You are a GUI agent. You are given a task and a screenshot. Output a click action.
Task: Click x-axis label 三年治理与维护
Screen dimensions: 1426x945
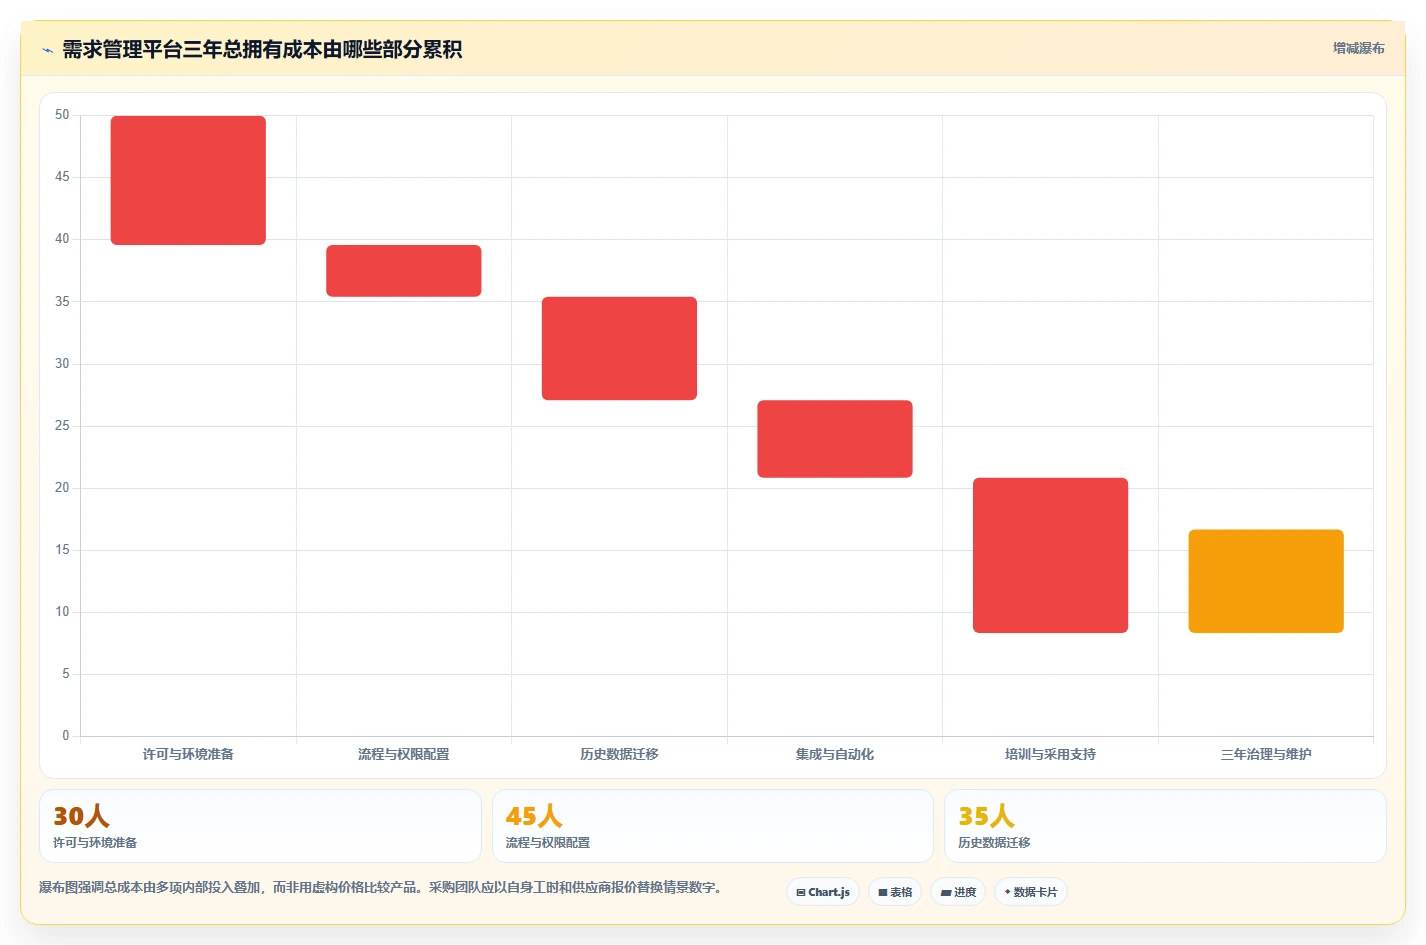click(1266, 754)
